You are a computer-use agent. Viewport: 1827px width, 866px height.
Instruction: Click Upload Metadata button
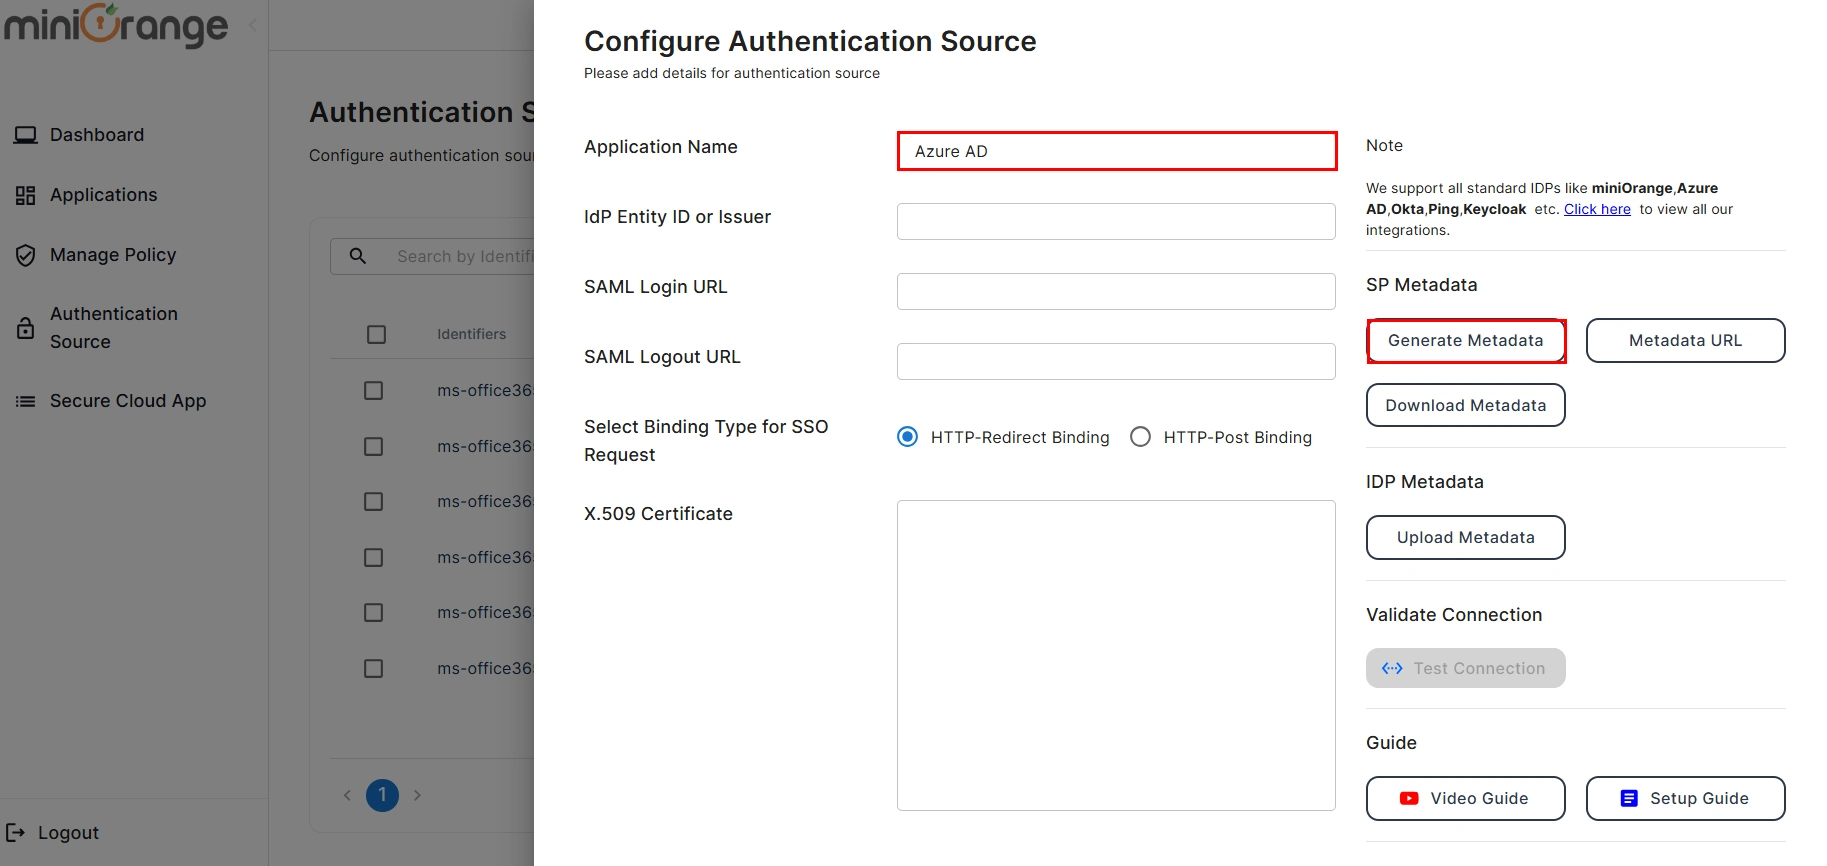point(1466,538)
